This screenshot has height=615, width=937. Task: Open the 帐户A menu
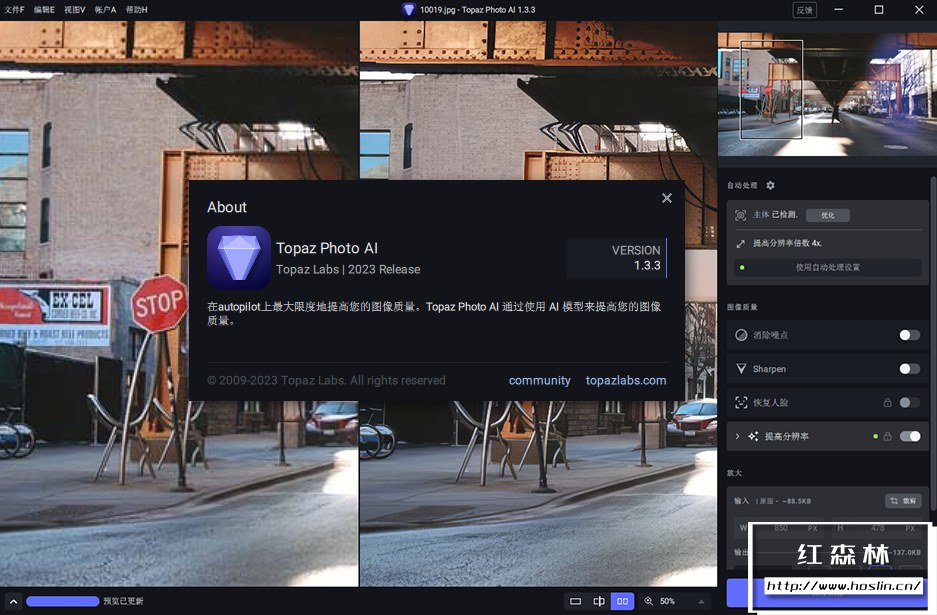tap(105, 10)
